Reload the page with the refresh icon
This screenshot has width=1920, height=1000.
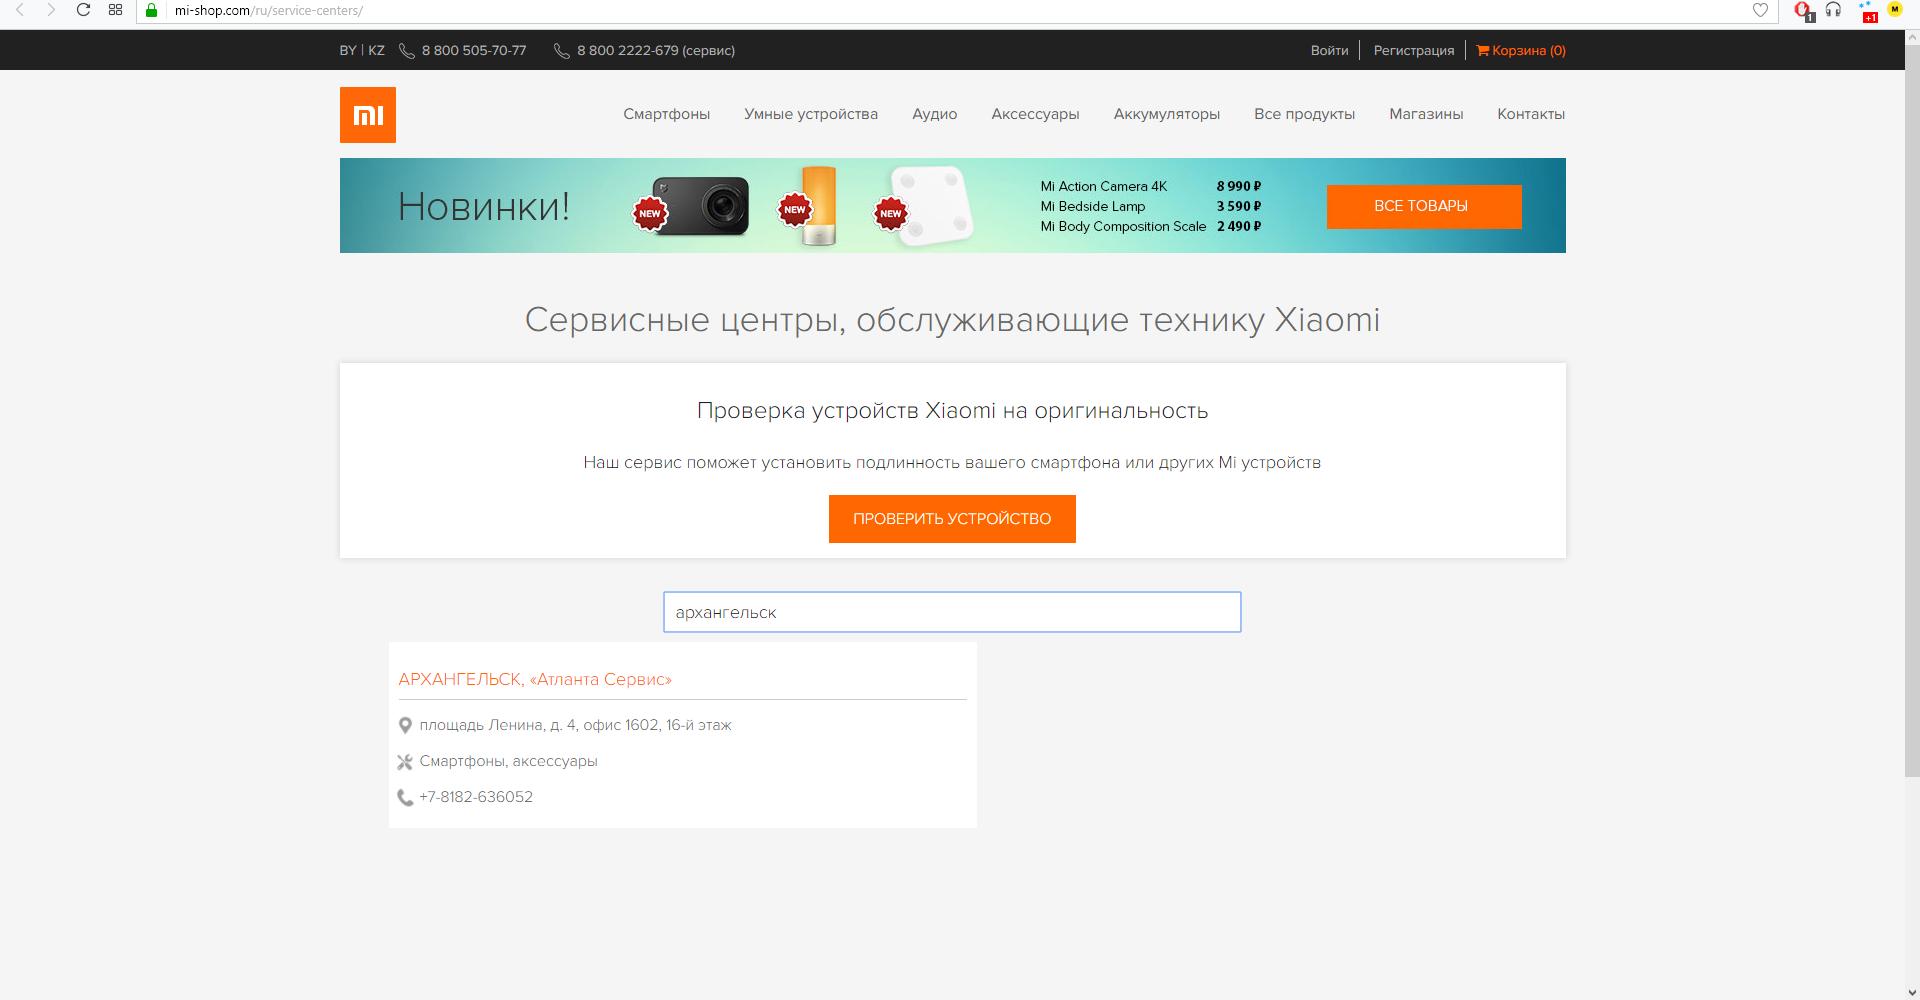coord(84,10)
